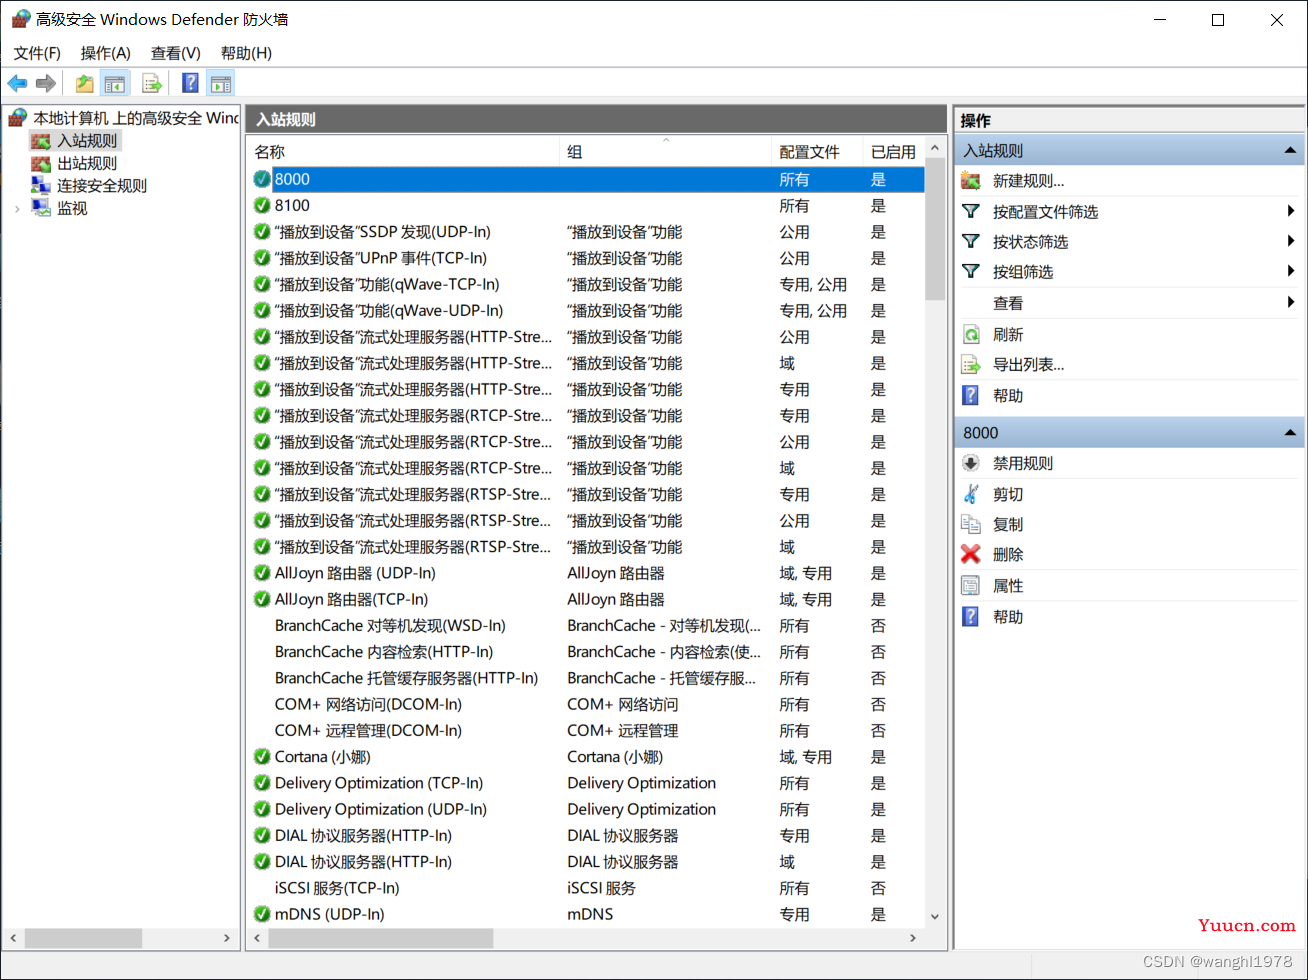Click 刷新 in the Actions pane
This screenshot has width=1308, height=980.
(x=1008, y=335)
